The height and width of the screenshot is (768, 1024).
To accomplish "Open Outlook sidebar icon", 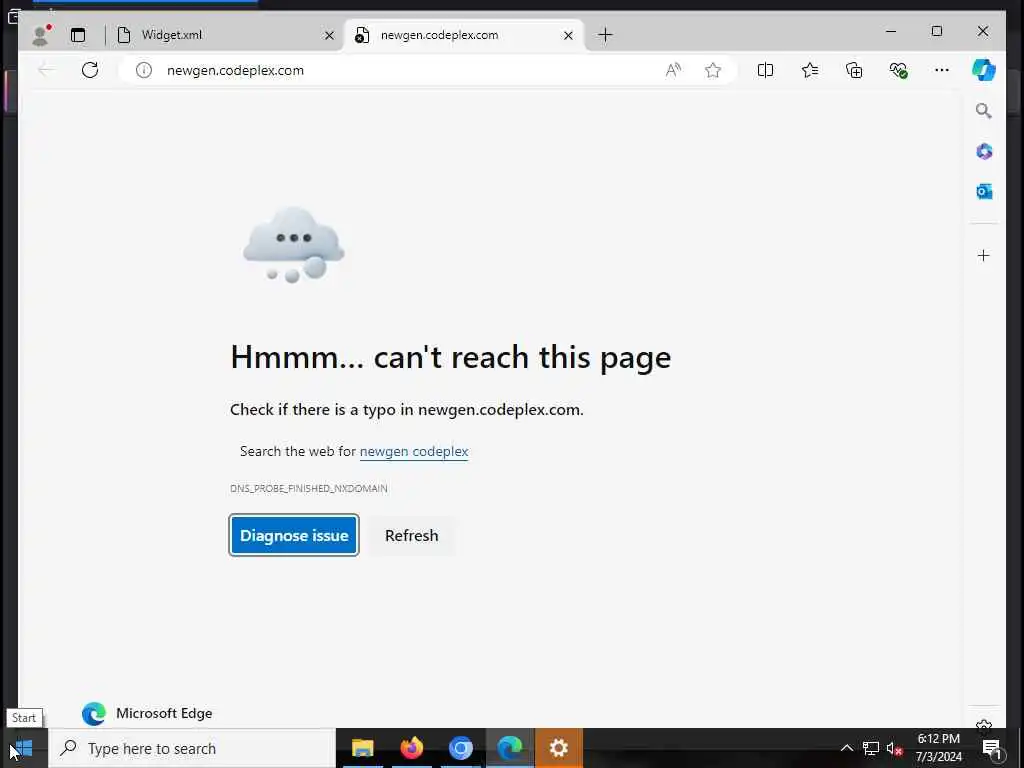I will (x=984, y=191).
